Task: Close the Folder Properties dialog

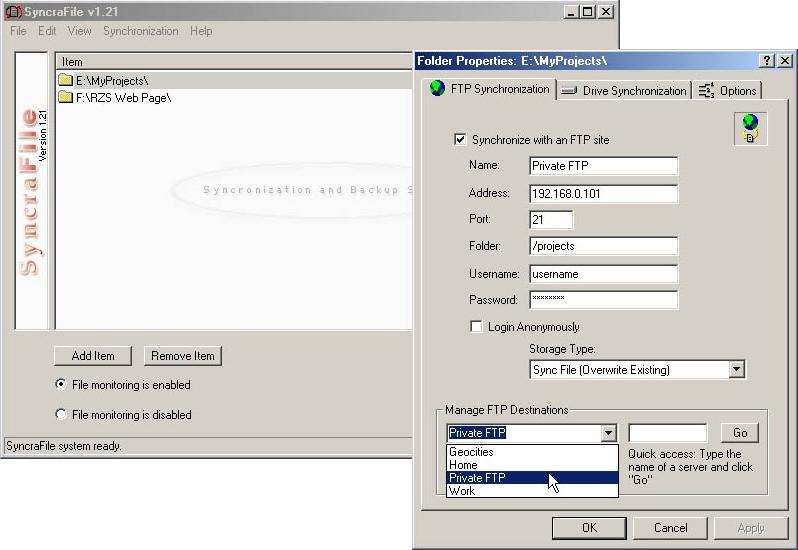Action: (785, 61)
